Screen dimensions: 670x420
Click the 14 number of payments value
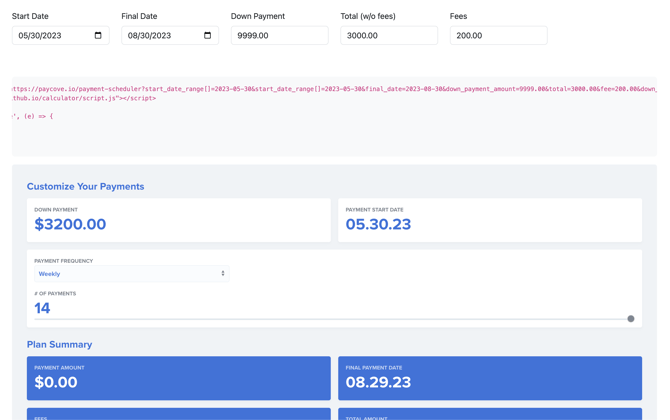[x=42, y=308]
